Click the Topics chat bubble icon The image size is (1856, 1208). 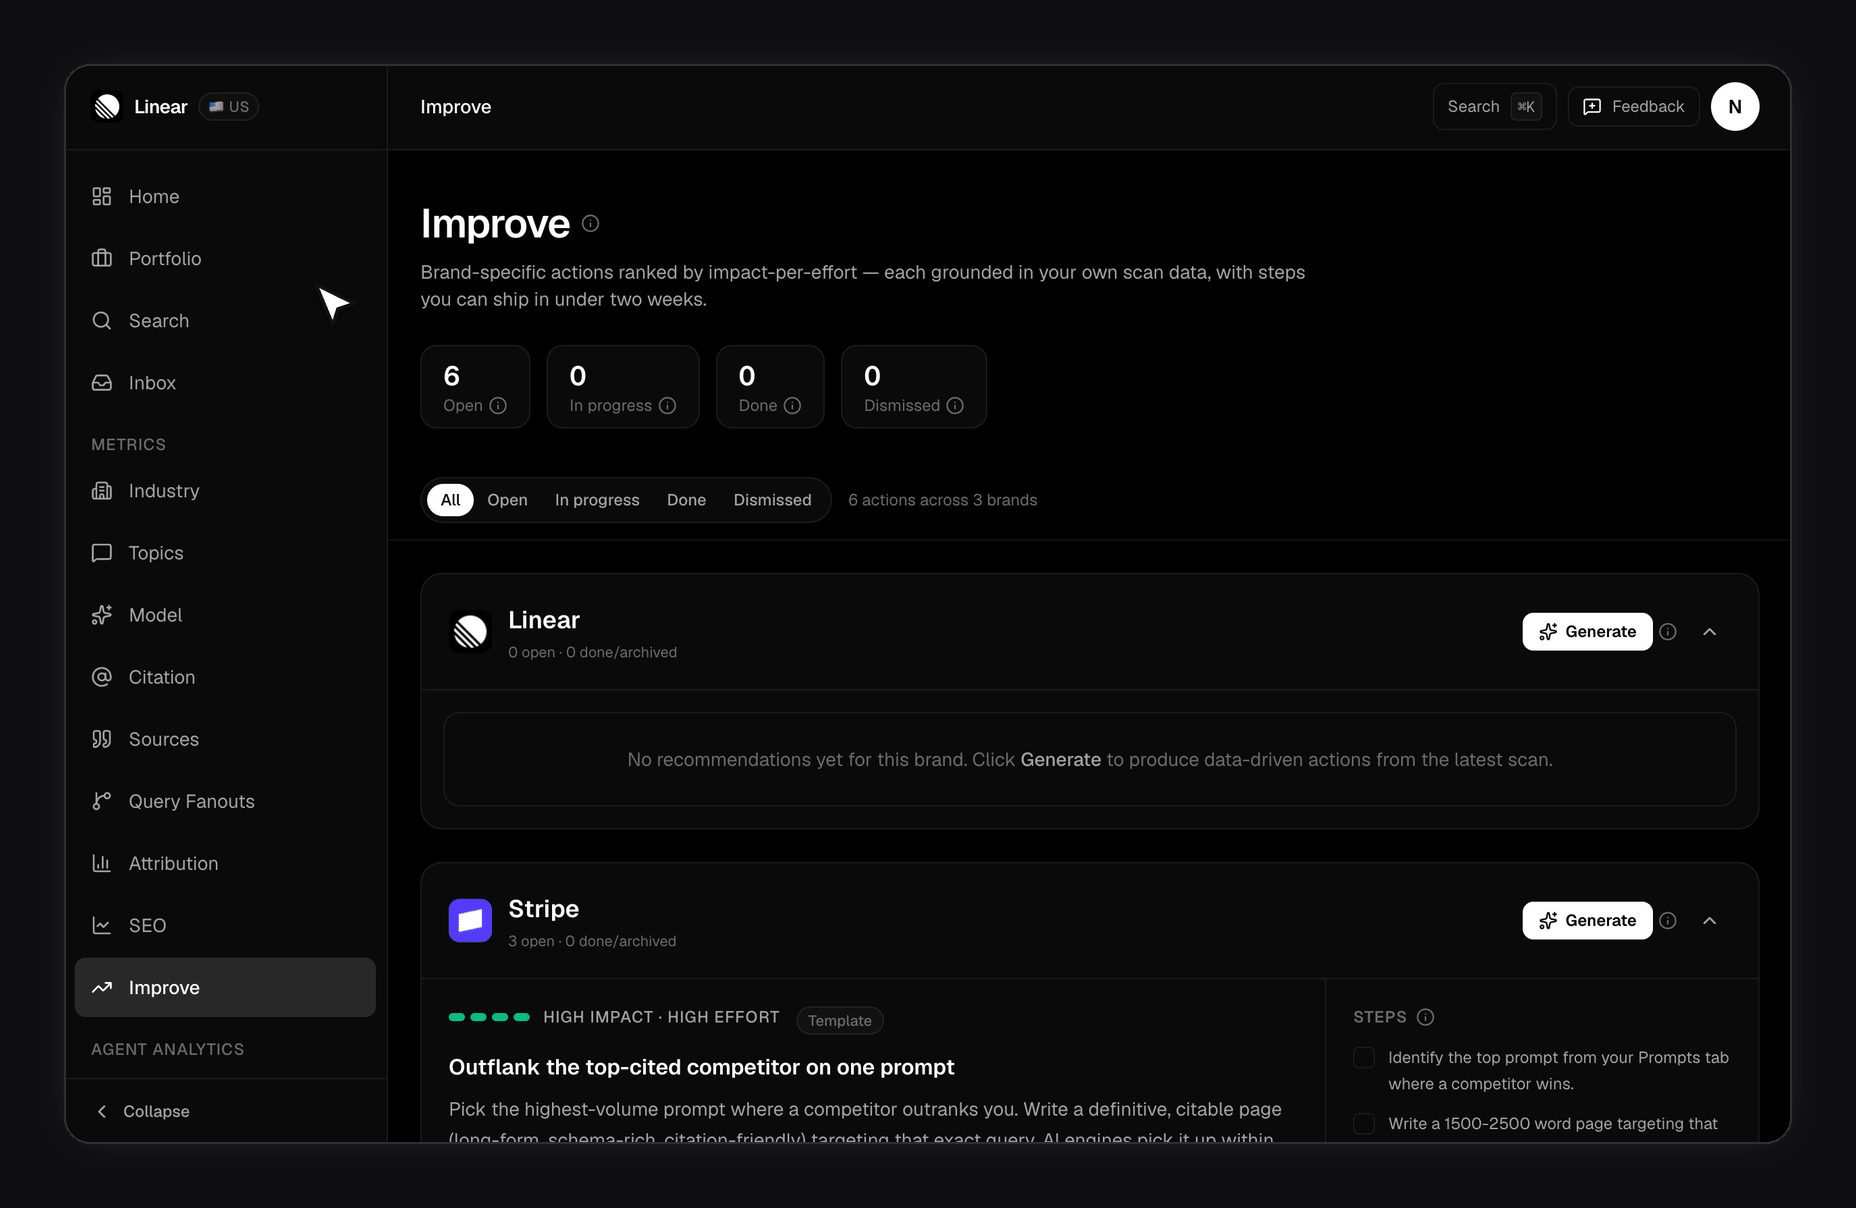(x=102, y=553)
